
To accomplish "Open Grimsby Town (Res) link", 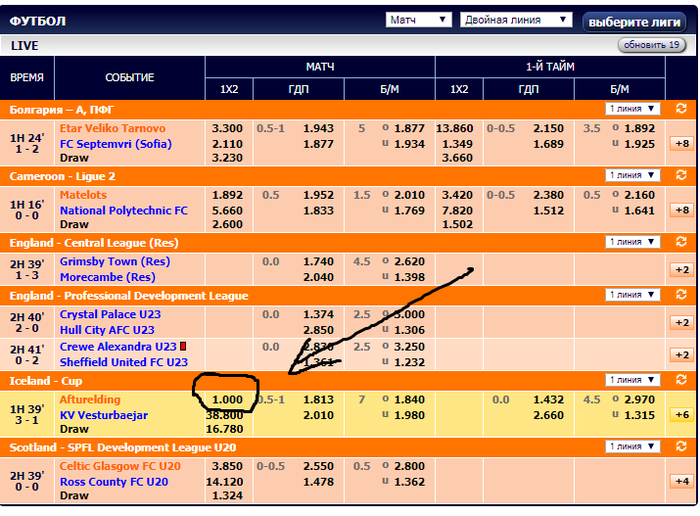I will [115, 262].
